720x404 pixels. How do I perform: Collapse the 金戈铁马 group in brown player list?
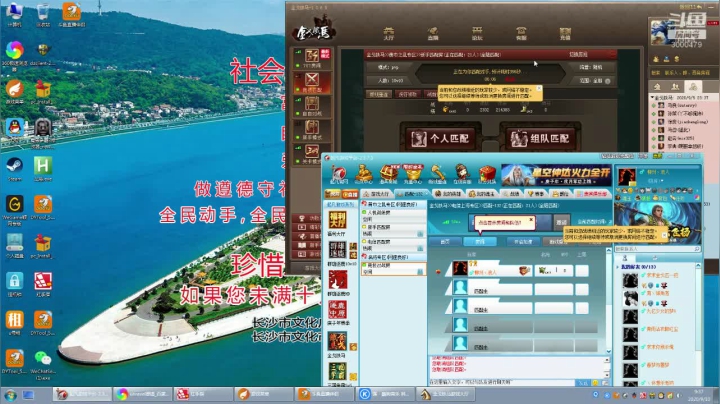coord(652,97)
